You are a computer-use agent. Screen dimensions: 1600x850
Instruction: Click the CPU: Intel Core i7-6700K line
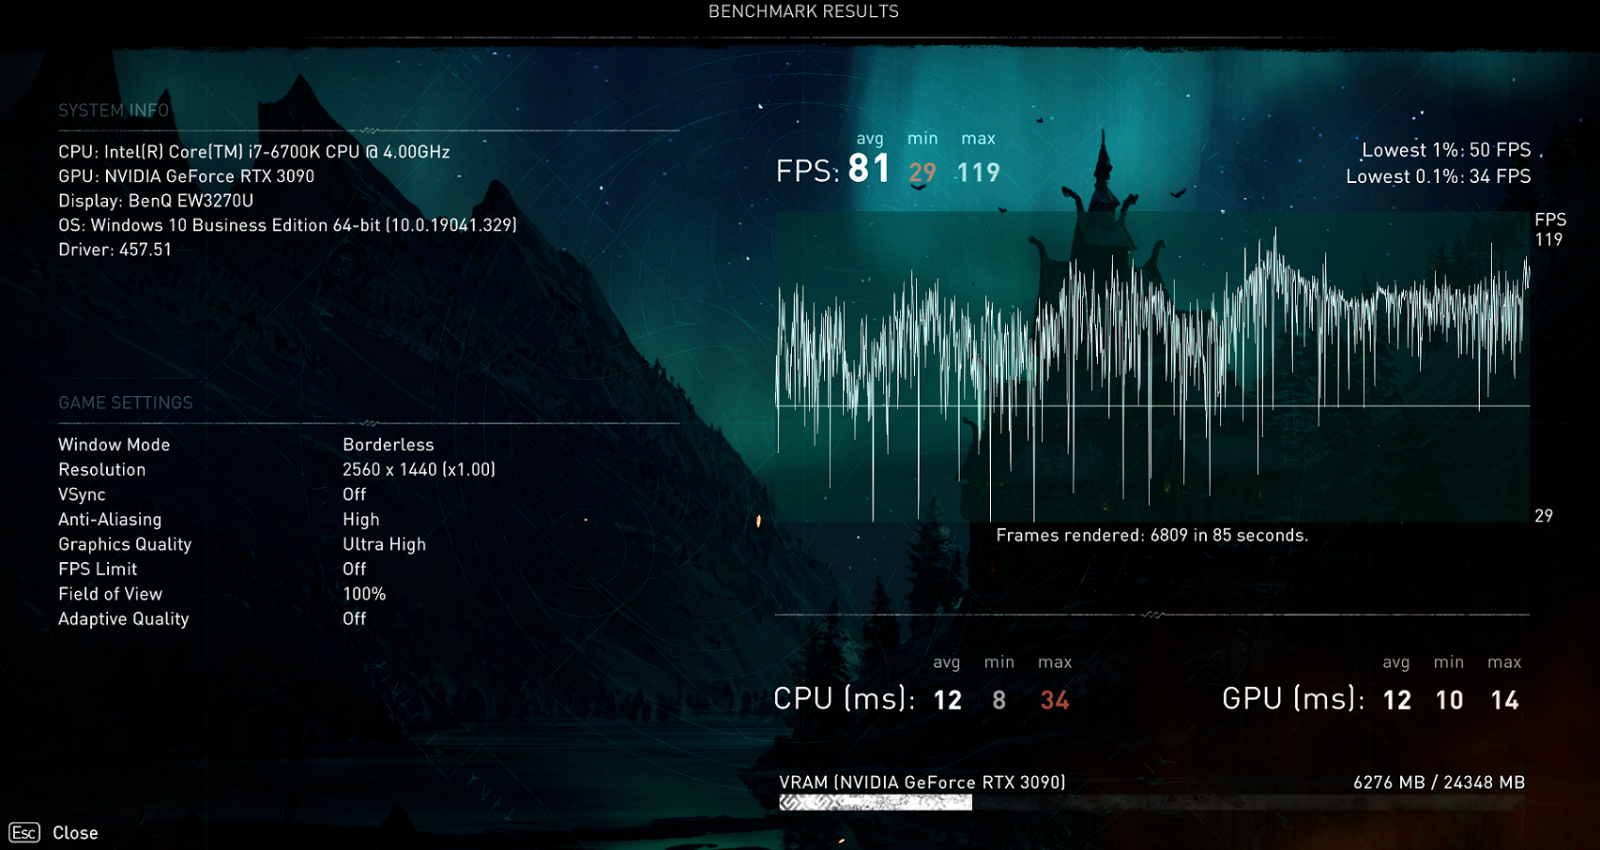[x=254, y=152]
